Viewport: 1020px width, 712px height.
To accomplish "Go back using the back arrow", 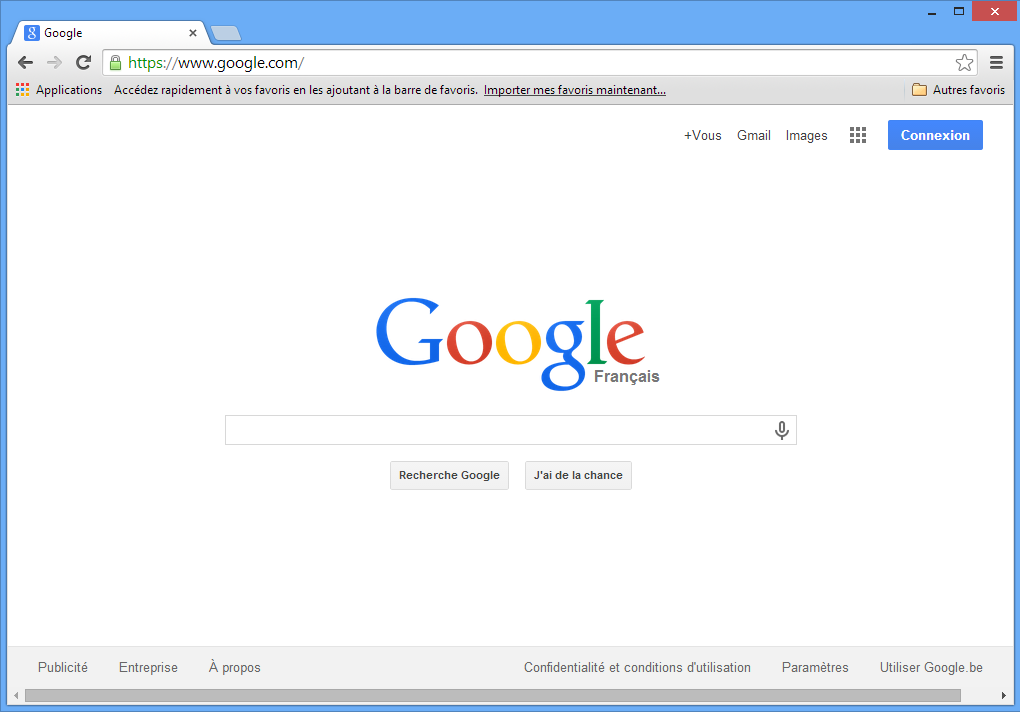I will pyautogui.click(x=25, y=62).
